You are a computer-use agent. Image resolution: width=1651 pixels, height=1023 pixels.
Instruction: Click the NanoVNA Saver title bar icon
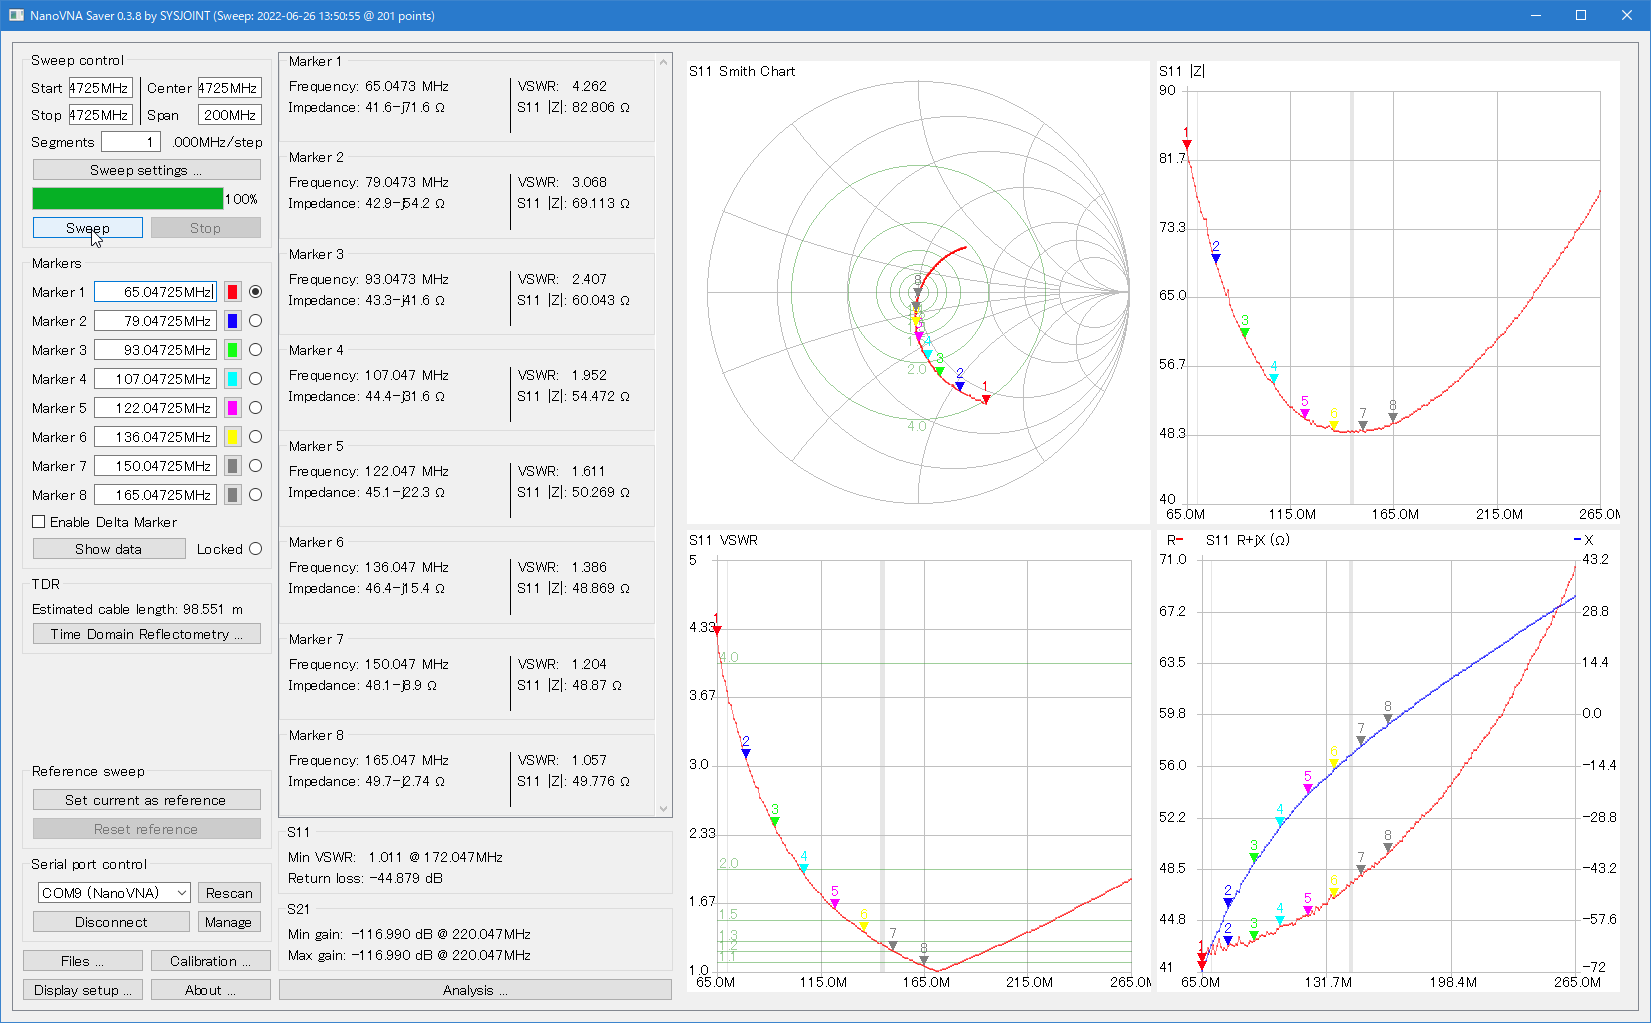[x=16, y=15]
